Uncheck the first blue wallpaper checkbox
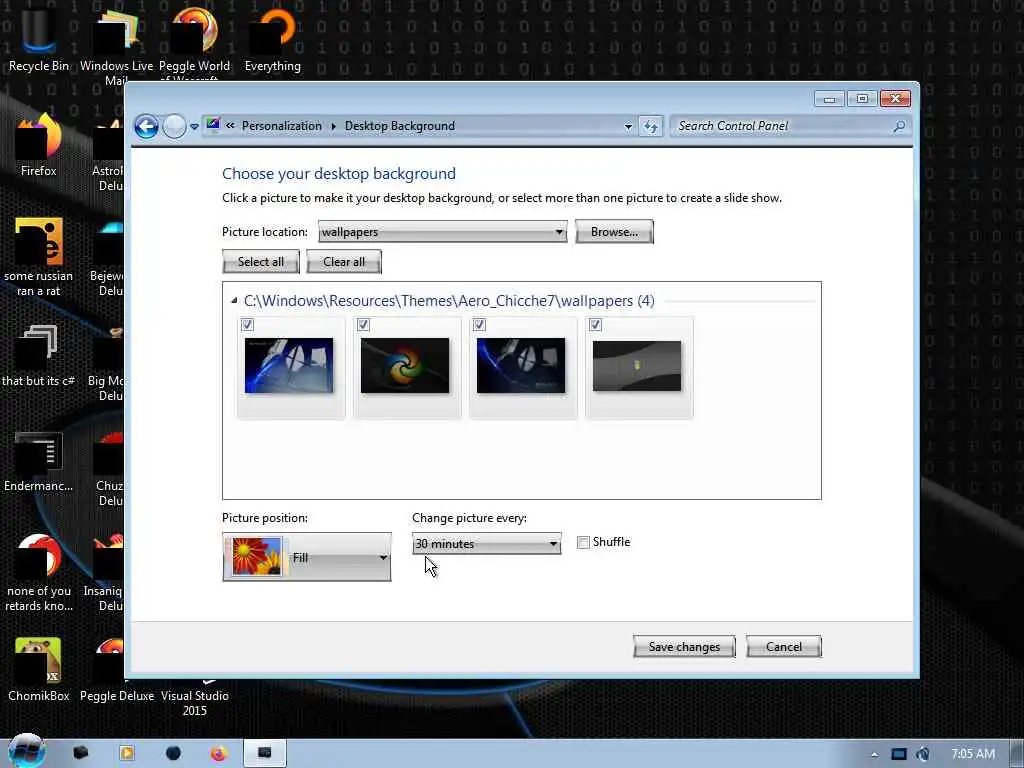Image resolution: width=1024 pixels, height=768 pixels. (x=247, y=325)
